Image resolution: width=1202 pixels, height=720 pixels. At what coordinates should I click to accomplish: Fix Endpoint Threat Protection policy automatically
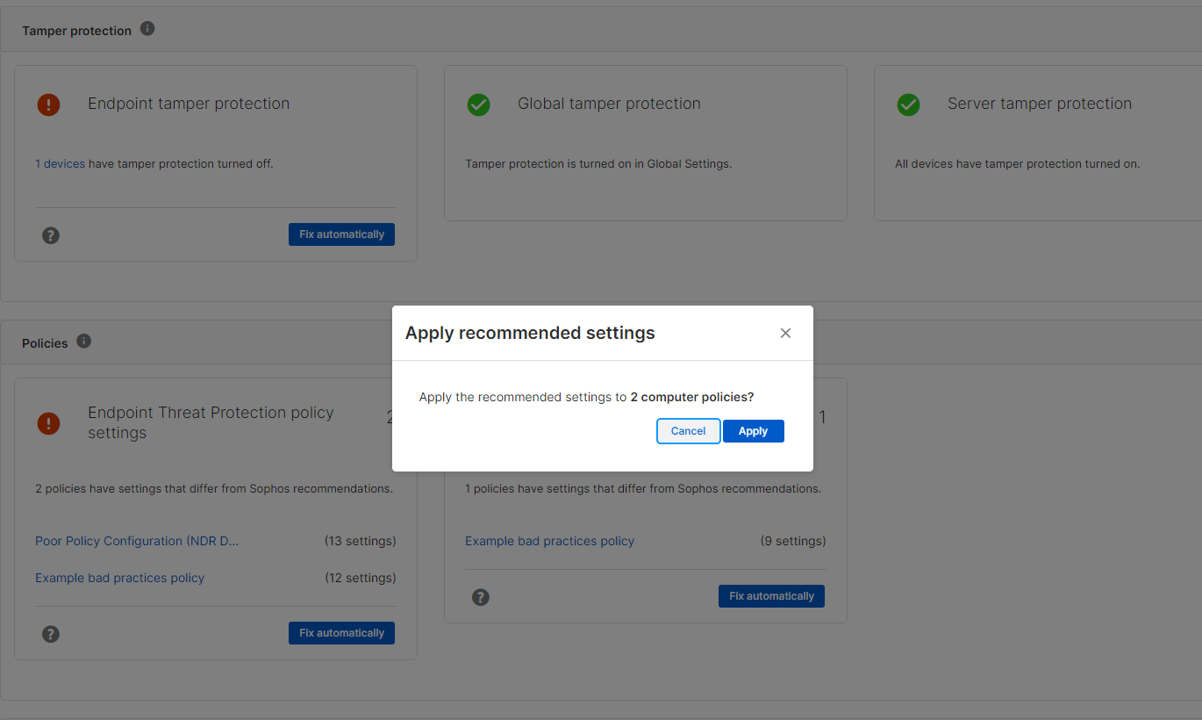341,633
